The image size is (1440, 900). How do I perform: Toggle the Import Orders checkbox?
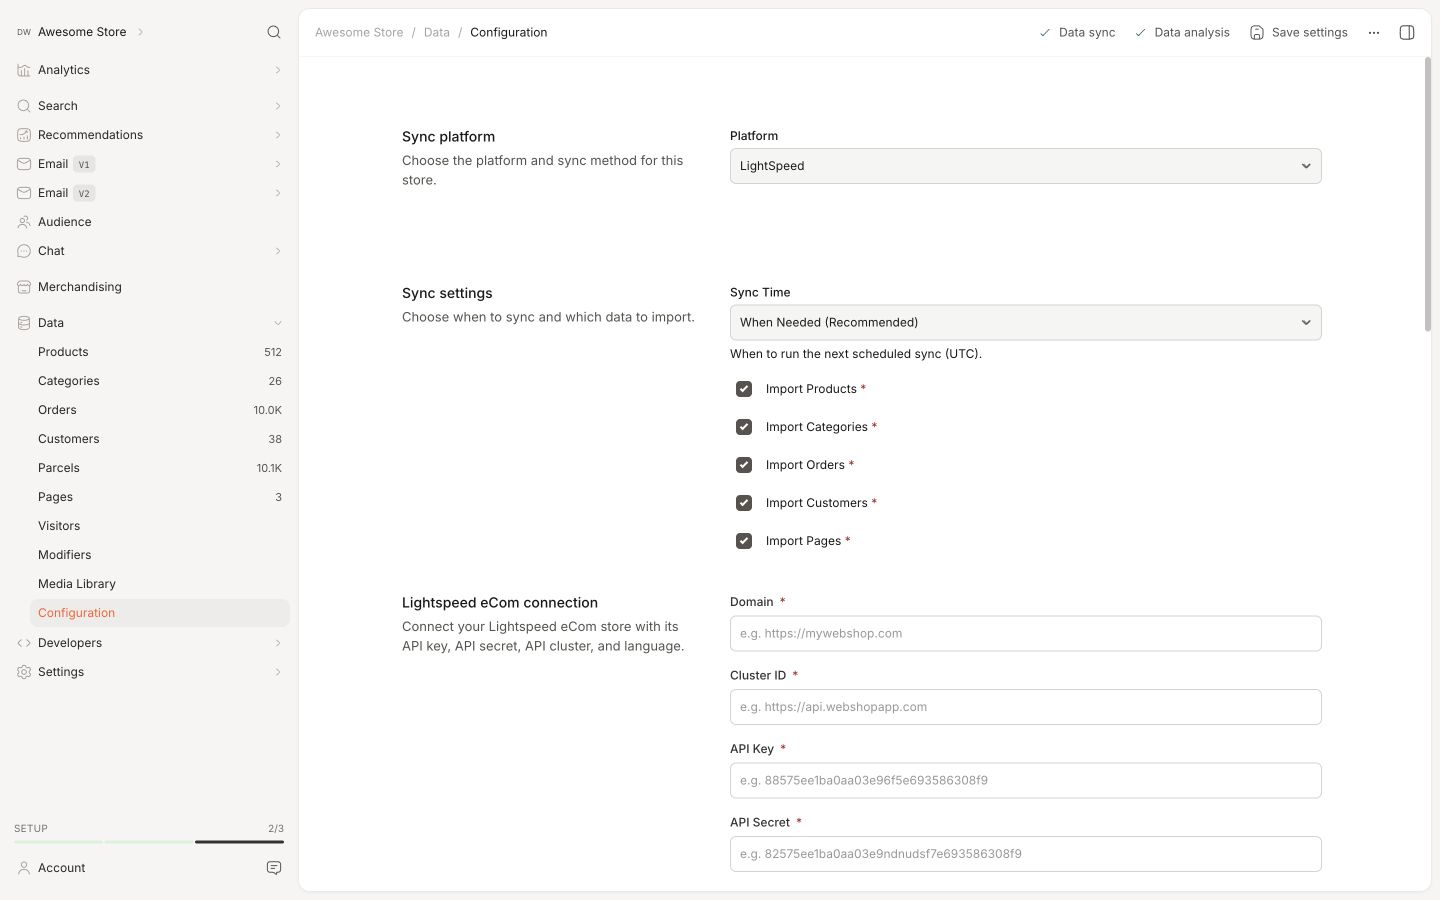click(744, 465)
